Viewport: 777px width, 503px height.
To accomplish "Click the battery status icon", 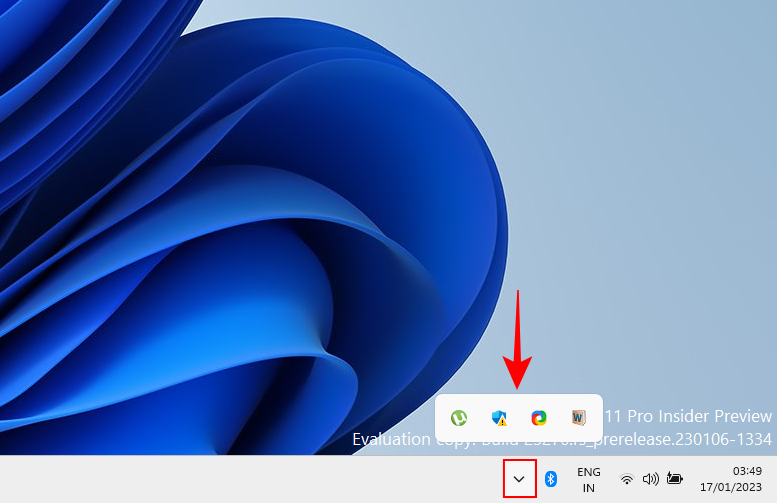I will 674,478.
